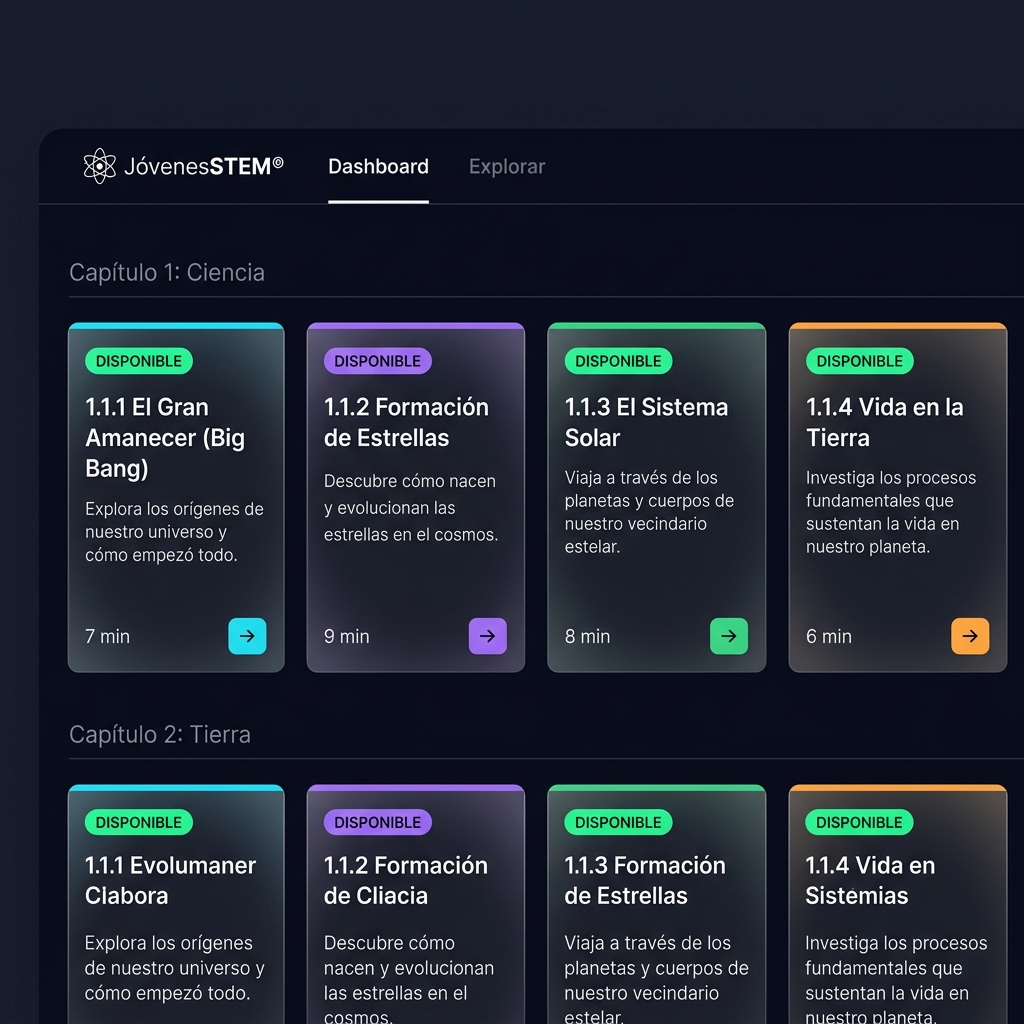Click the 7 min duration label
Viewport: 1024px width, 1024px height.
tap(108, 636)
